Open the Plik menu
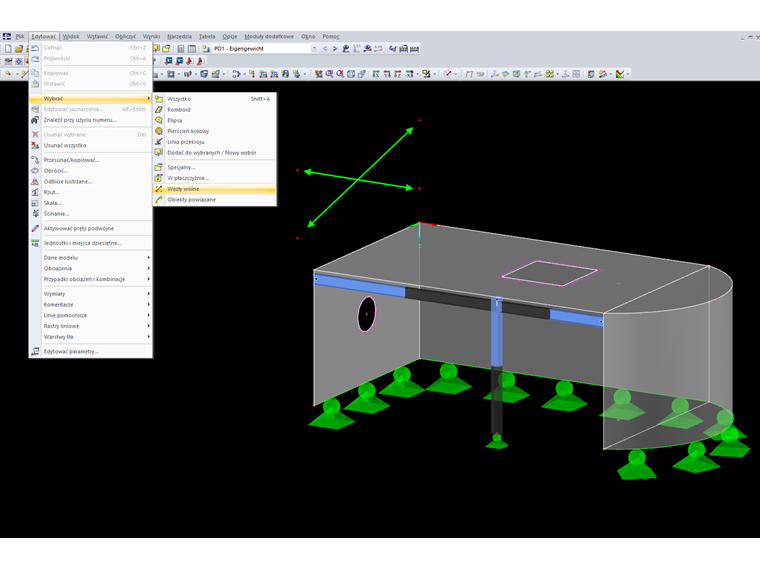The image size is (760, 570). [20, 36]
